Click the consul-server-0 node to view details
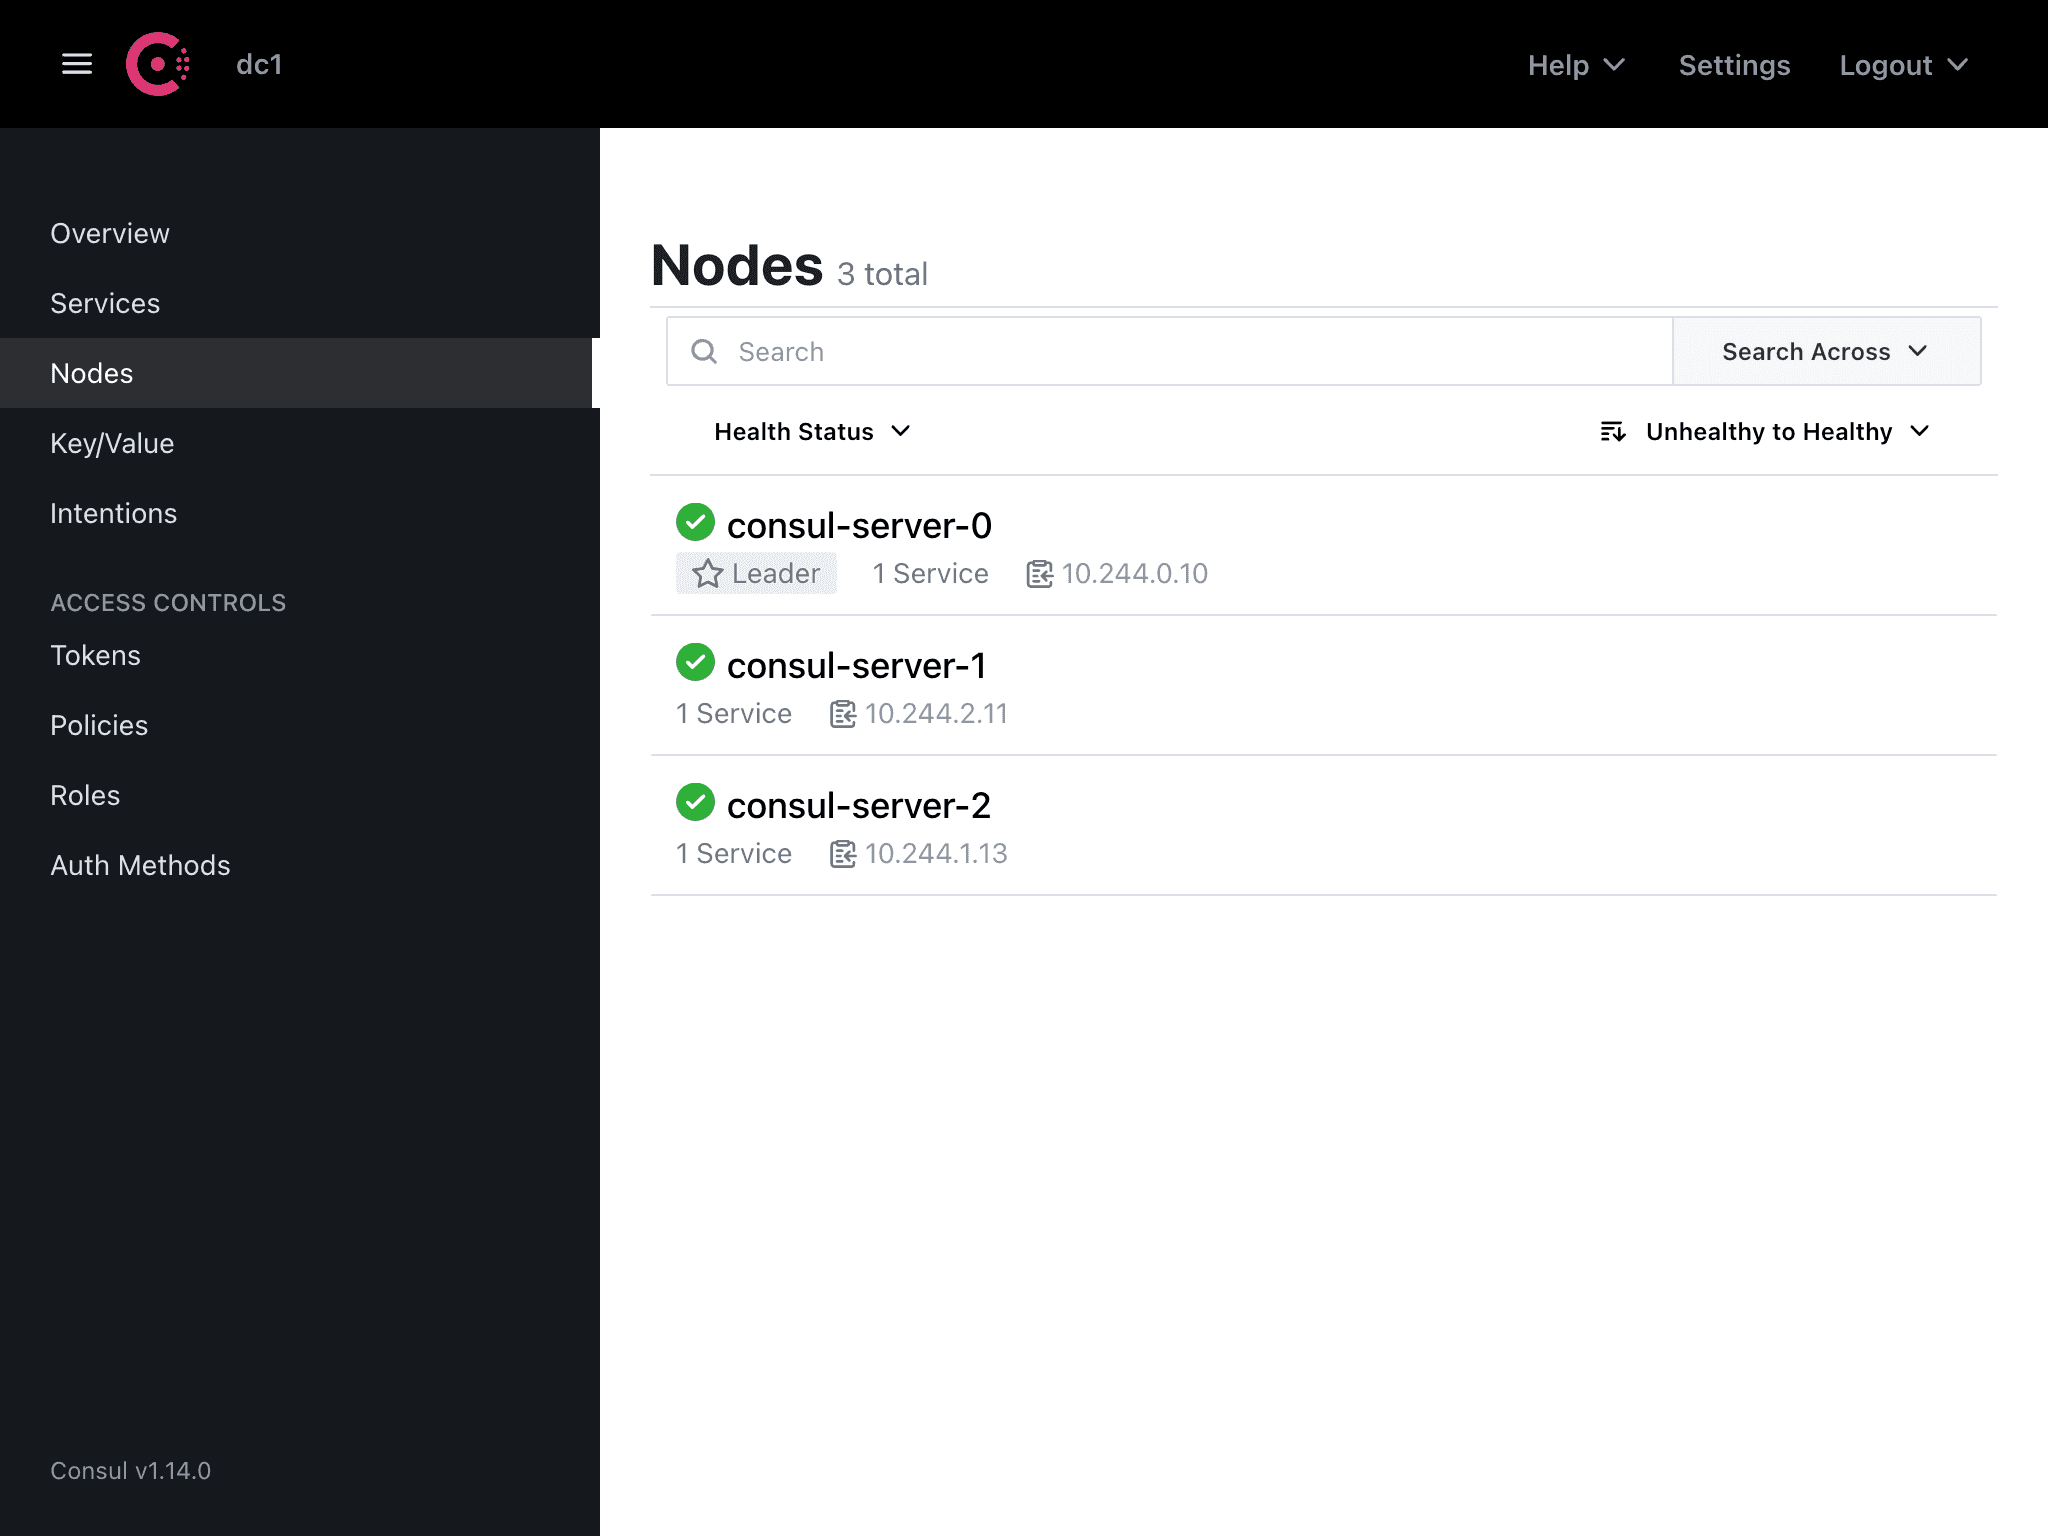Screen dimensions: 2048x1536 point(860,524)
